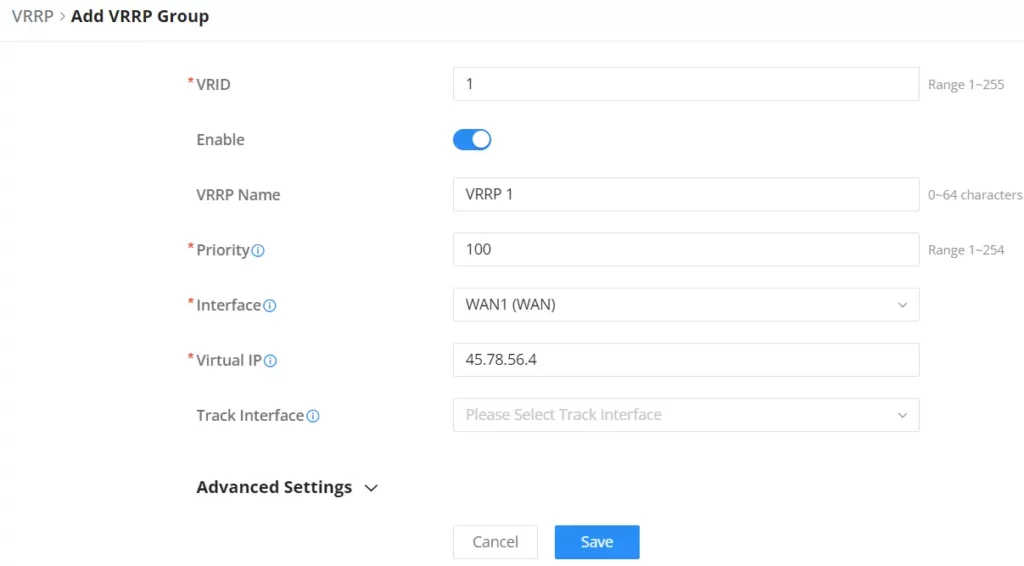Toggle the Enable switch off
Image resolution: width=1024 pixels, height=566 pixels.
[472, 140]
